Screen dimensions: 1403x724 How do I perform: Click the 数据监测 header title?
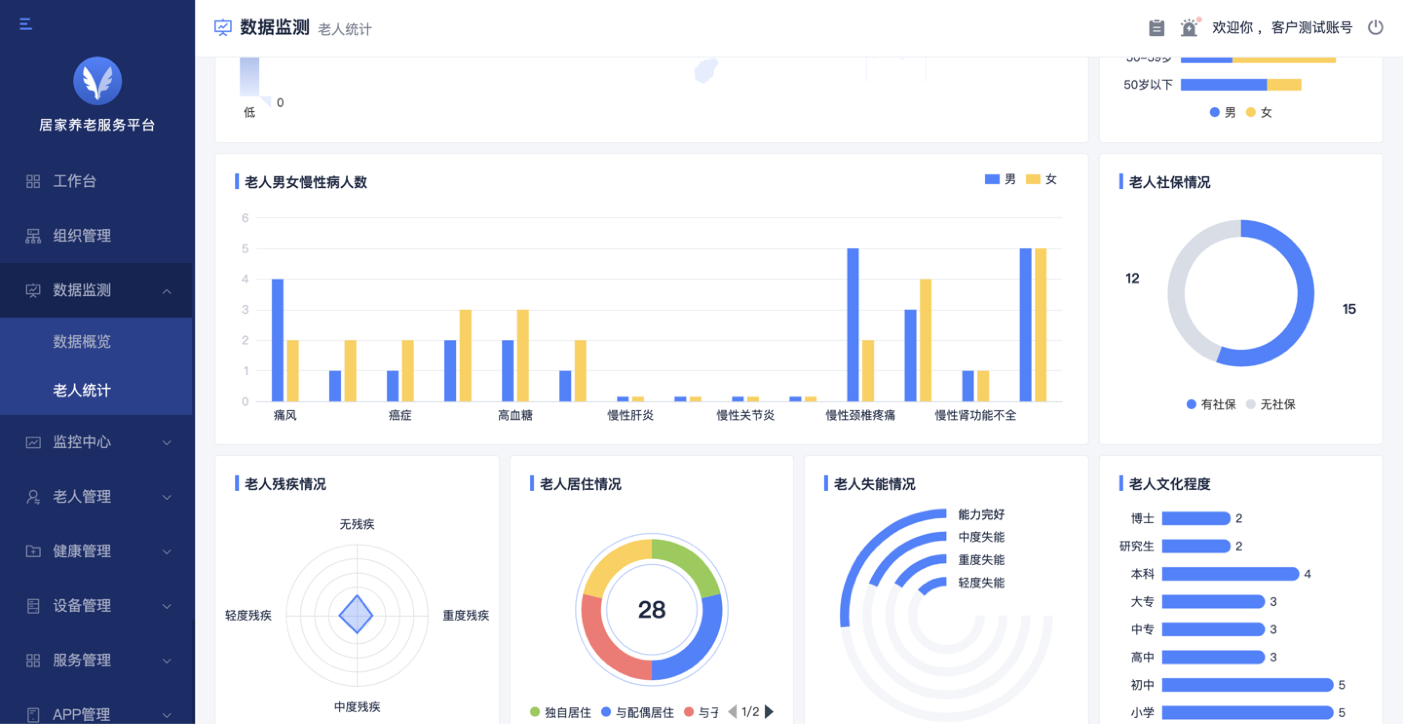point(275,28)
